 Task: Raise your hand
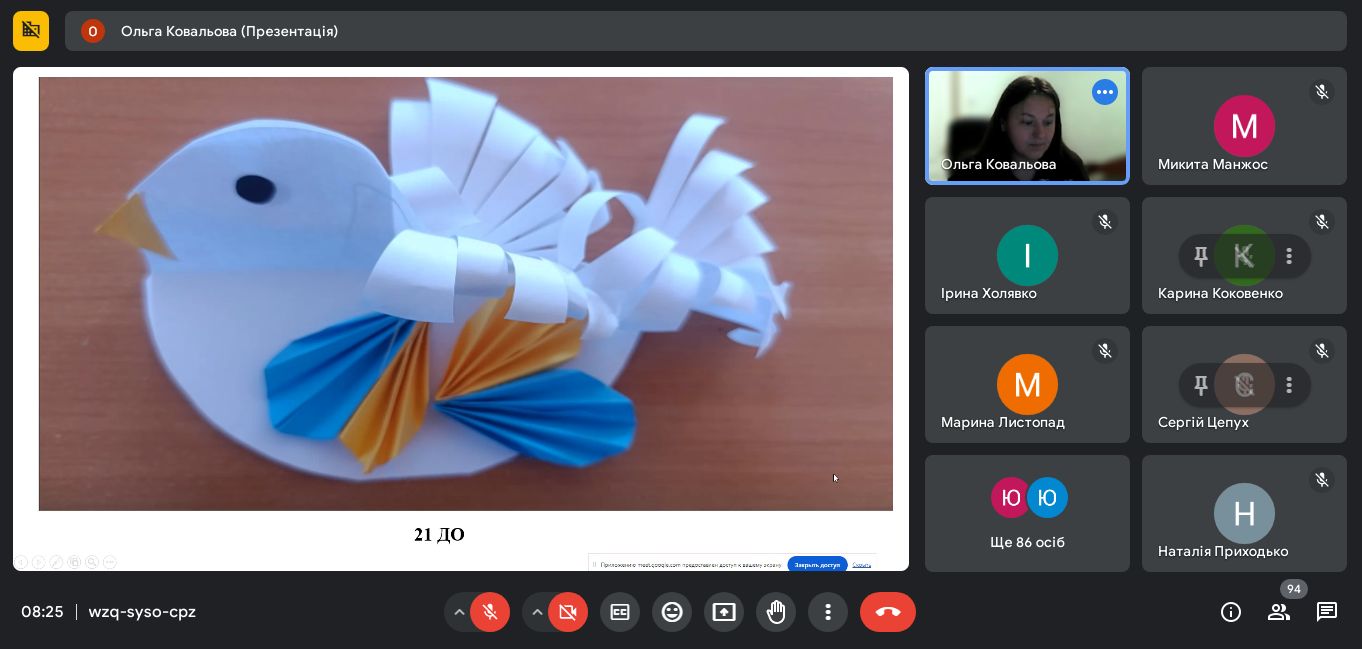coord(776,612)
